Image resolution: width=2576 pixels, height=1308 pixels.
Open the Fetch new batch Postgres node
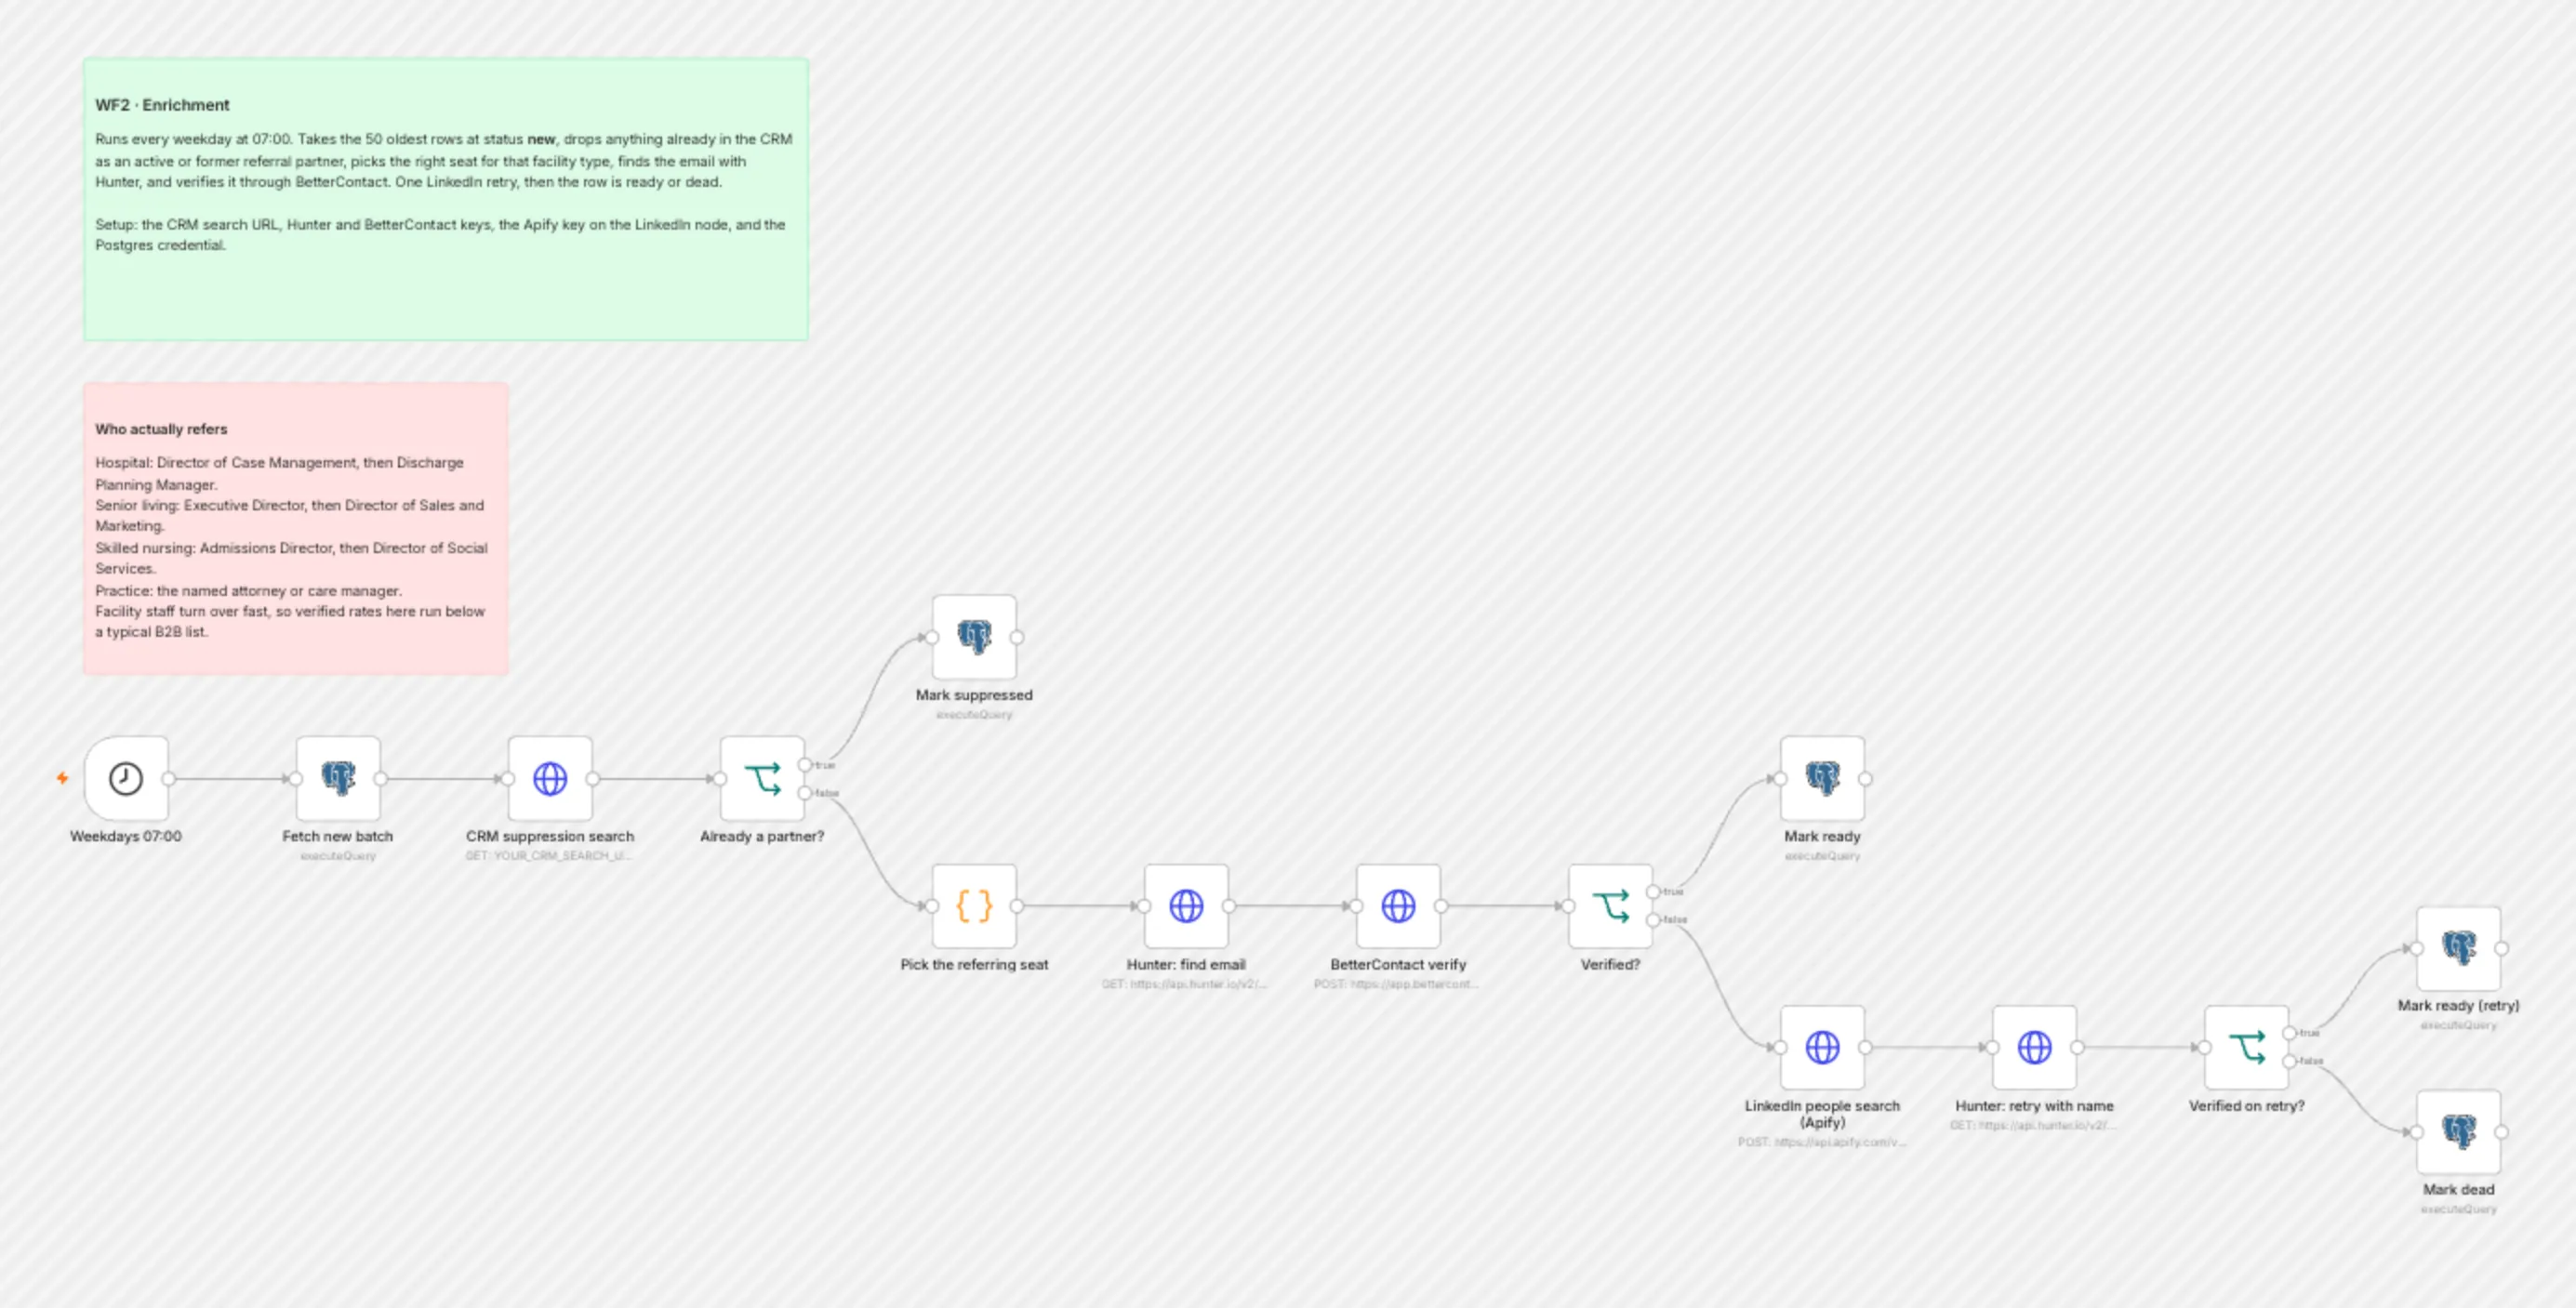point(338,778)
